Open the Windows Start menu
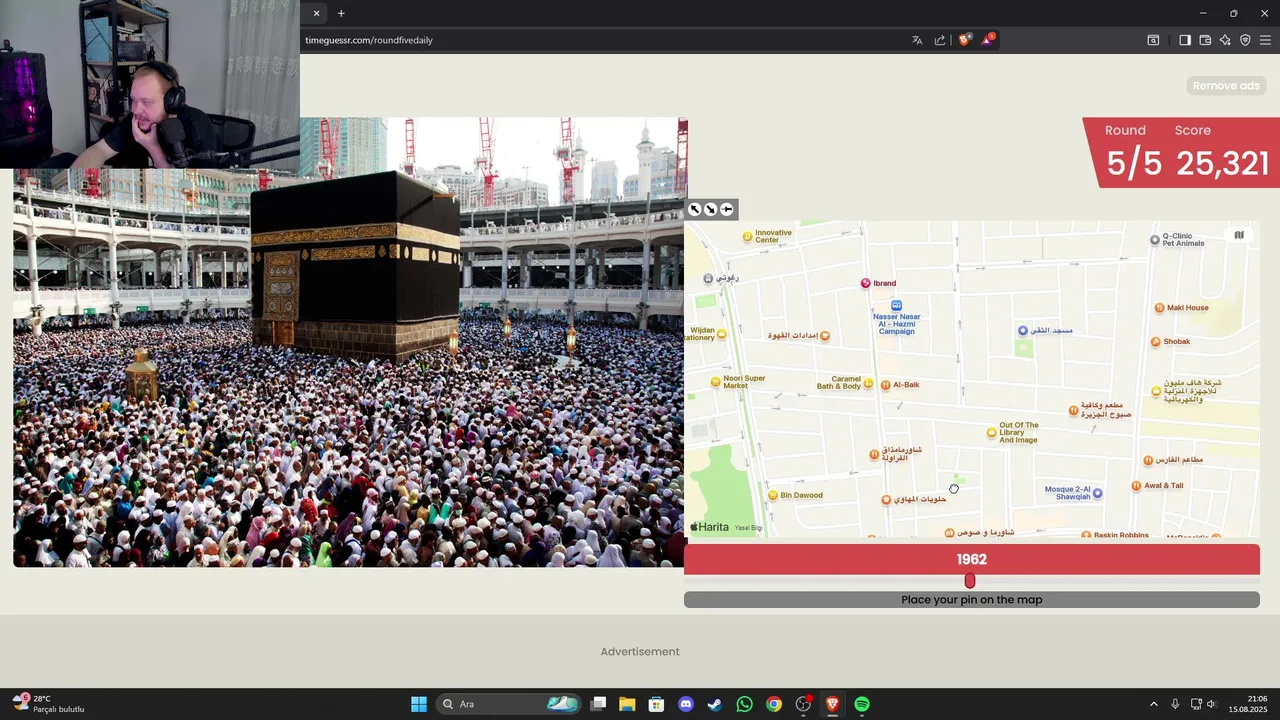1280x720 pixels. tap(419, 704)
